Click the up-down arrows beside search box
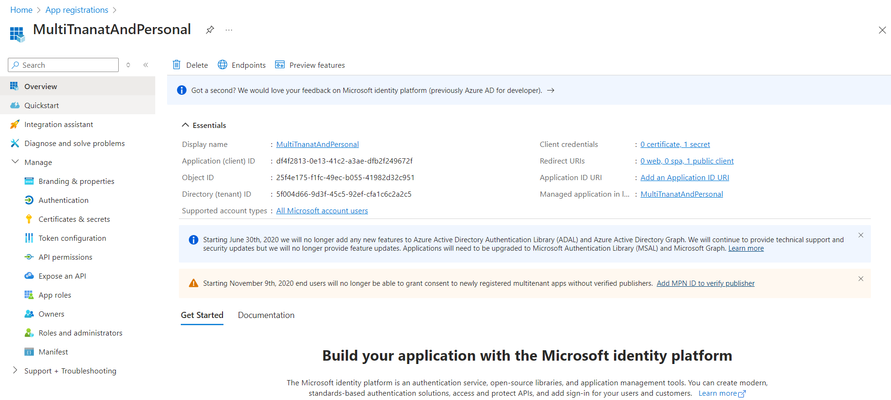Image resolution: width=891 pixels, height=400 pixels. (x=128, y=65)
